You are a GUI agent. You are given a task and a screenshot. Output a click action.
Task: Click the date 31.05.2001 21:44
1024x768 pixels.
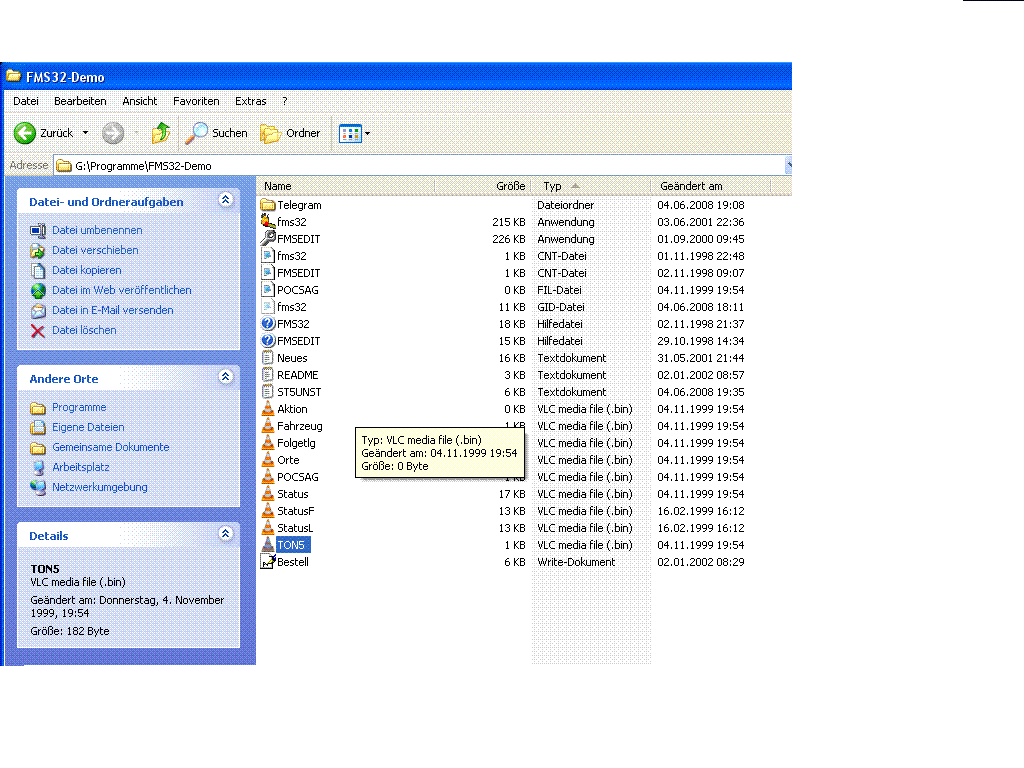point(701,359)
